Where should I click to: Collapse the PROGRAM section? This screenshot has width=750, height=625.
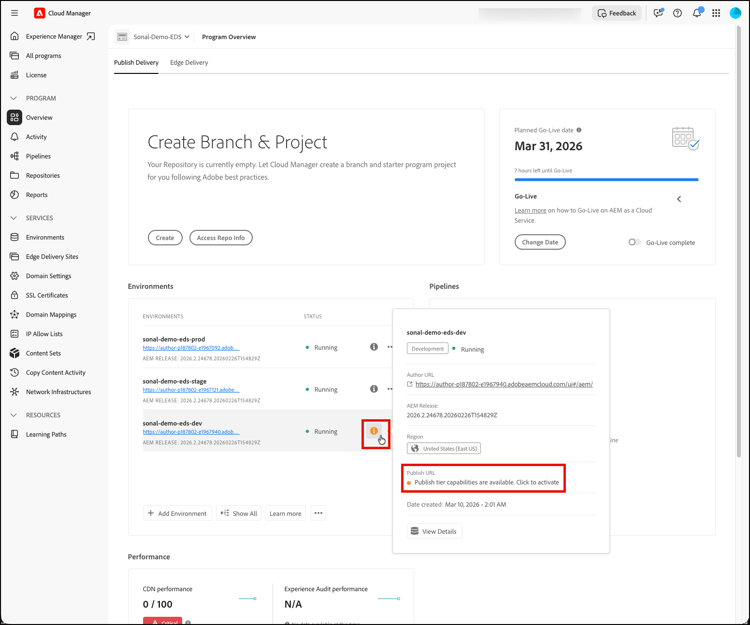[13, 98]
